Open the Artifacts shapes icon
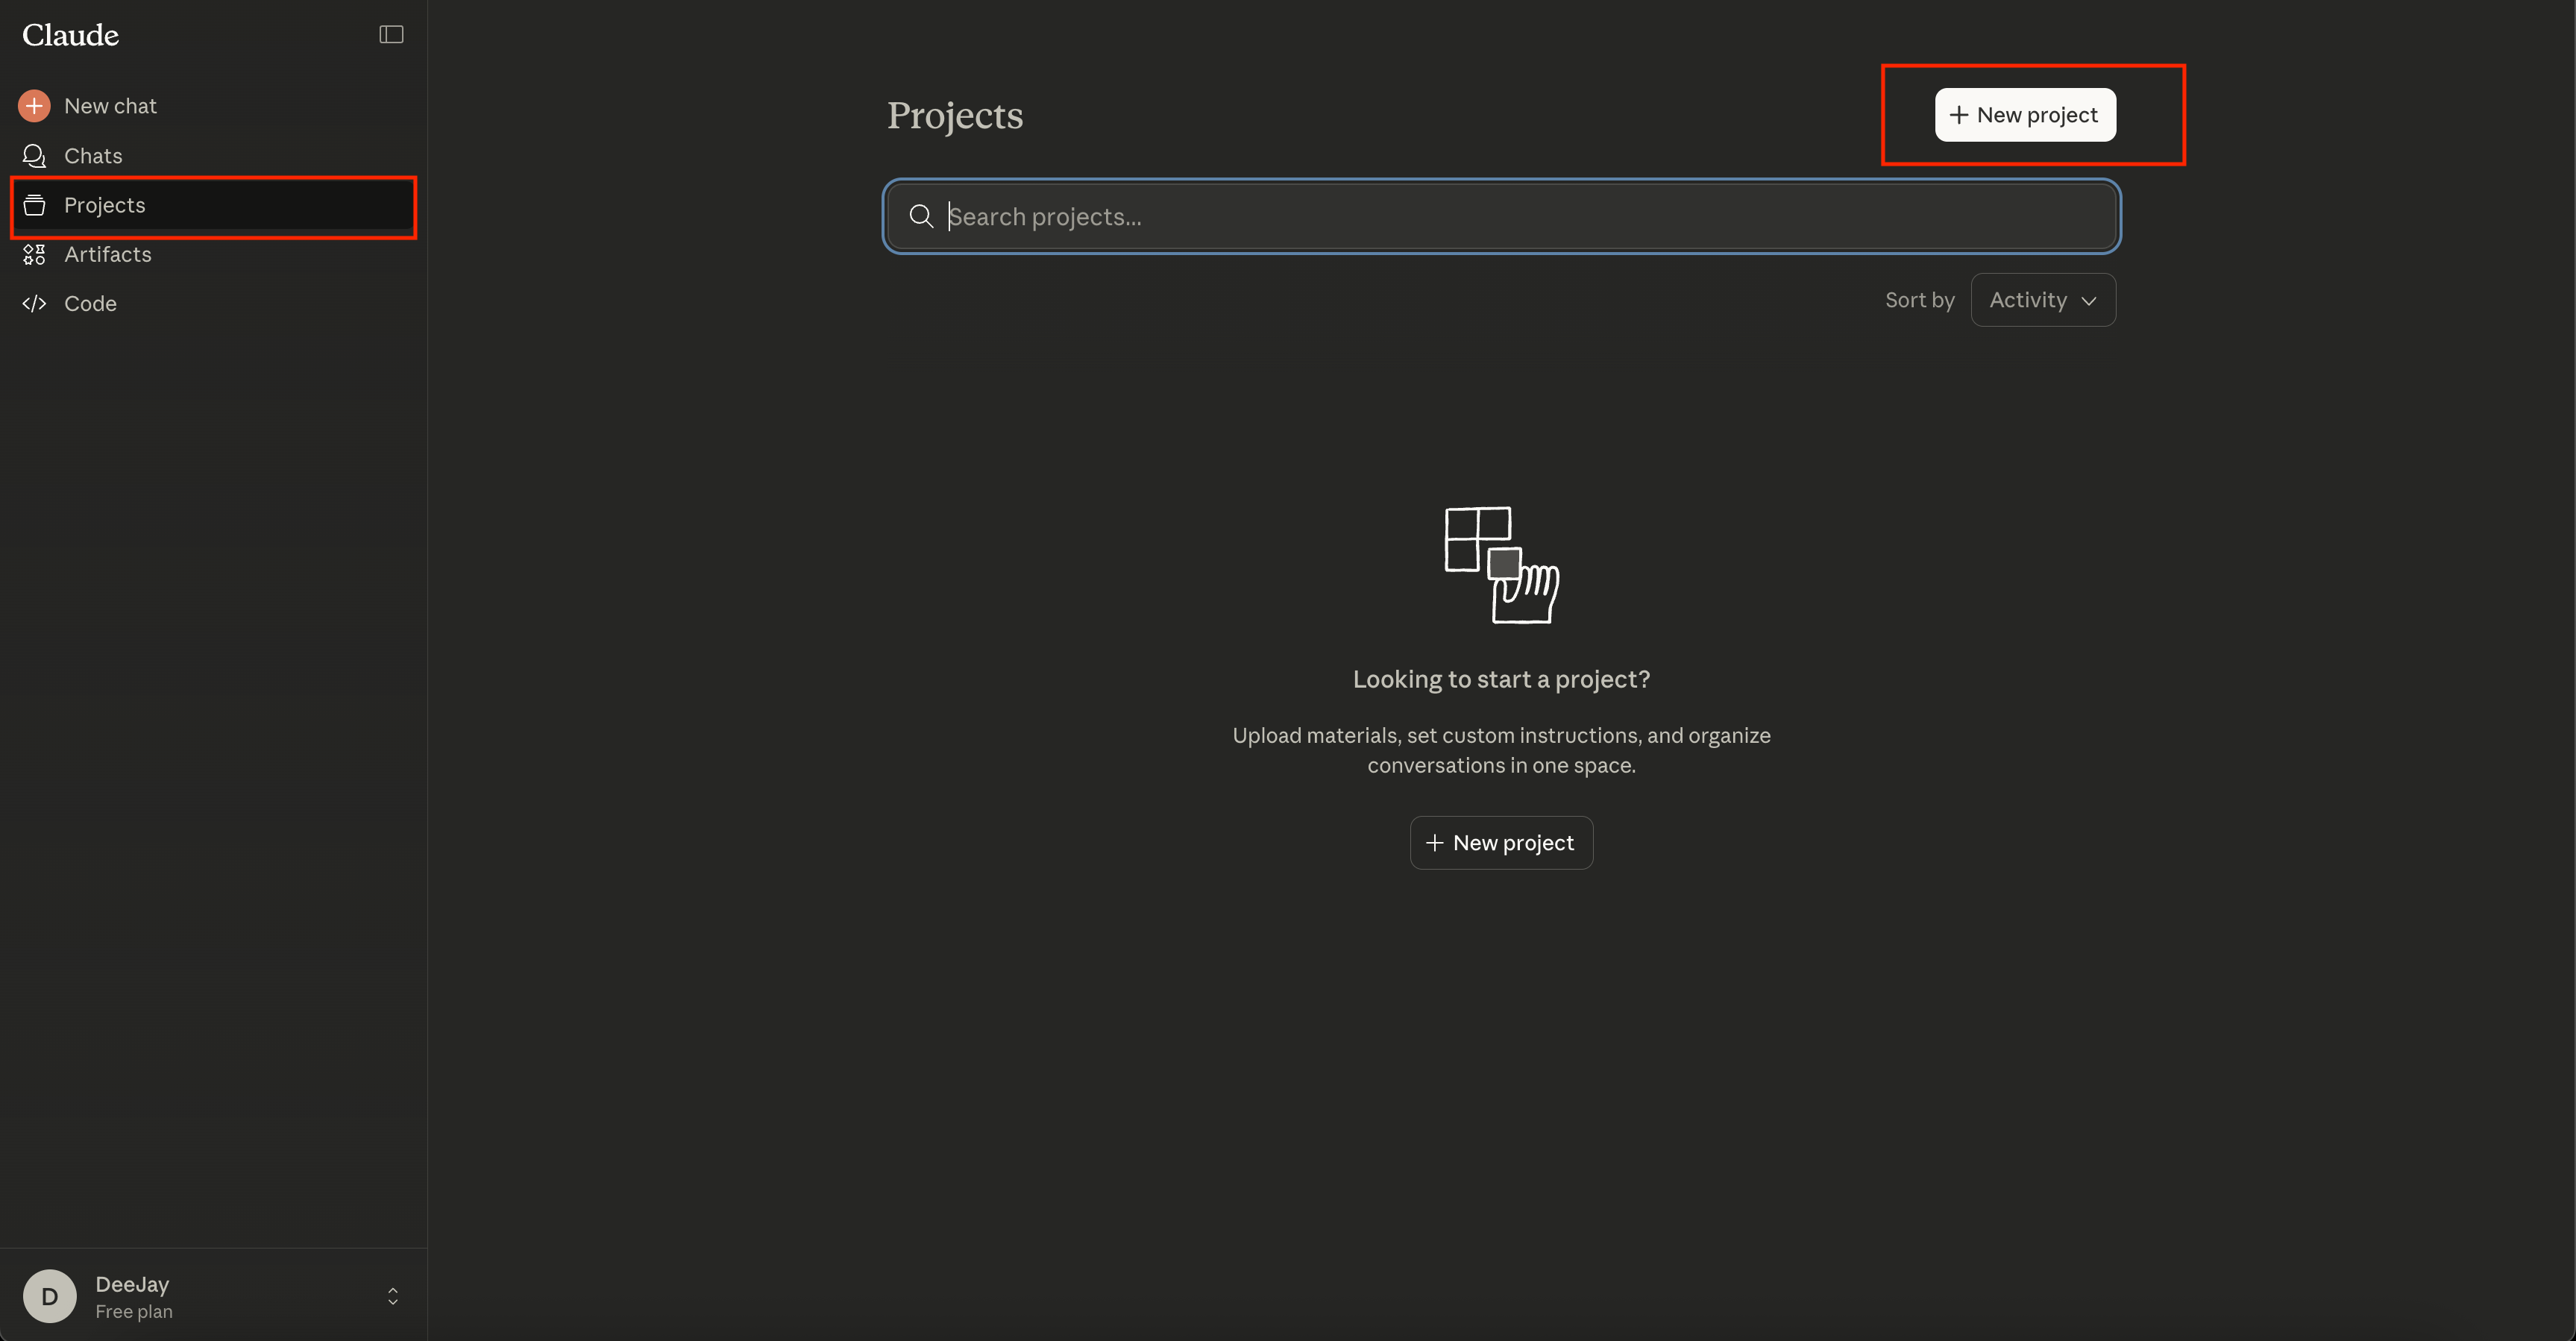Screen dimensions: 2576x1341 pyautogui.click(x=34, y=254)
